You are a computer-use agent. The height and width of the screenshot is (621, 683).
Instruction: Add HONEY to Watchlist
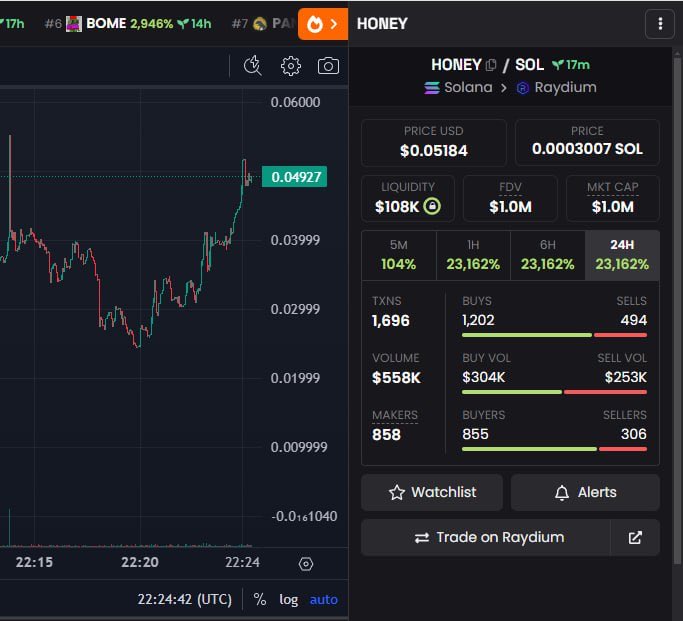(432, 493)
